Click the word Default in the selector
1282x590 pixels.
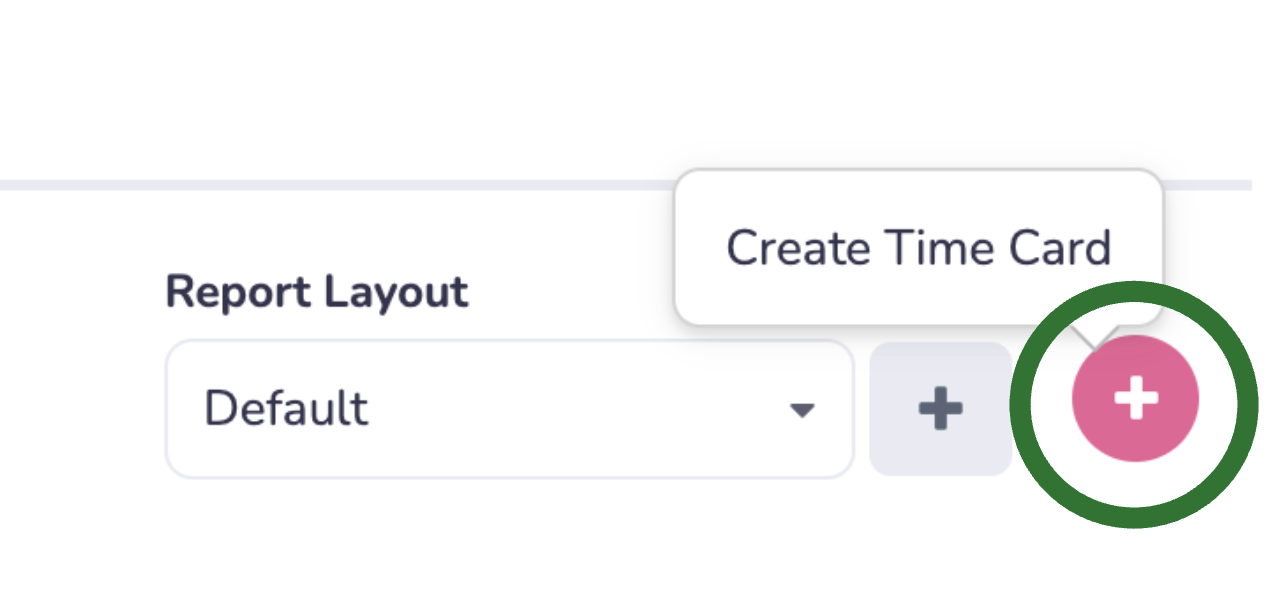click(x=286, y=409)
